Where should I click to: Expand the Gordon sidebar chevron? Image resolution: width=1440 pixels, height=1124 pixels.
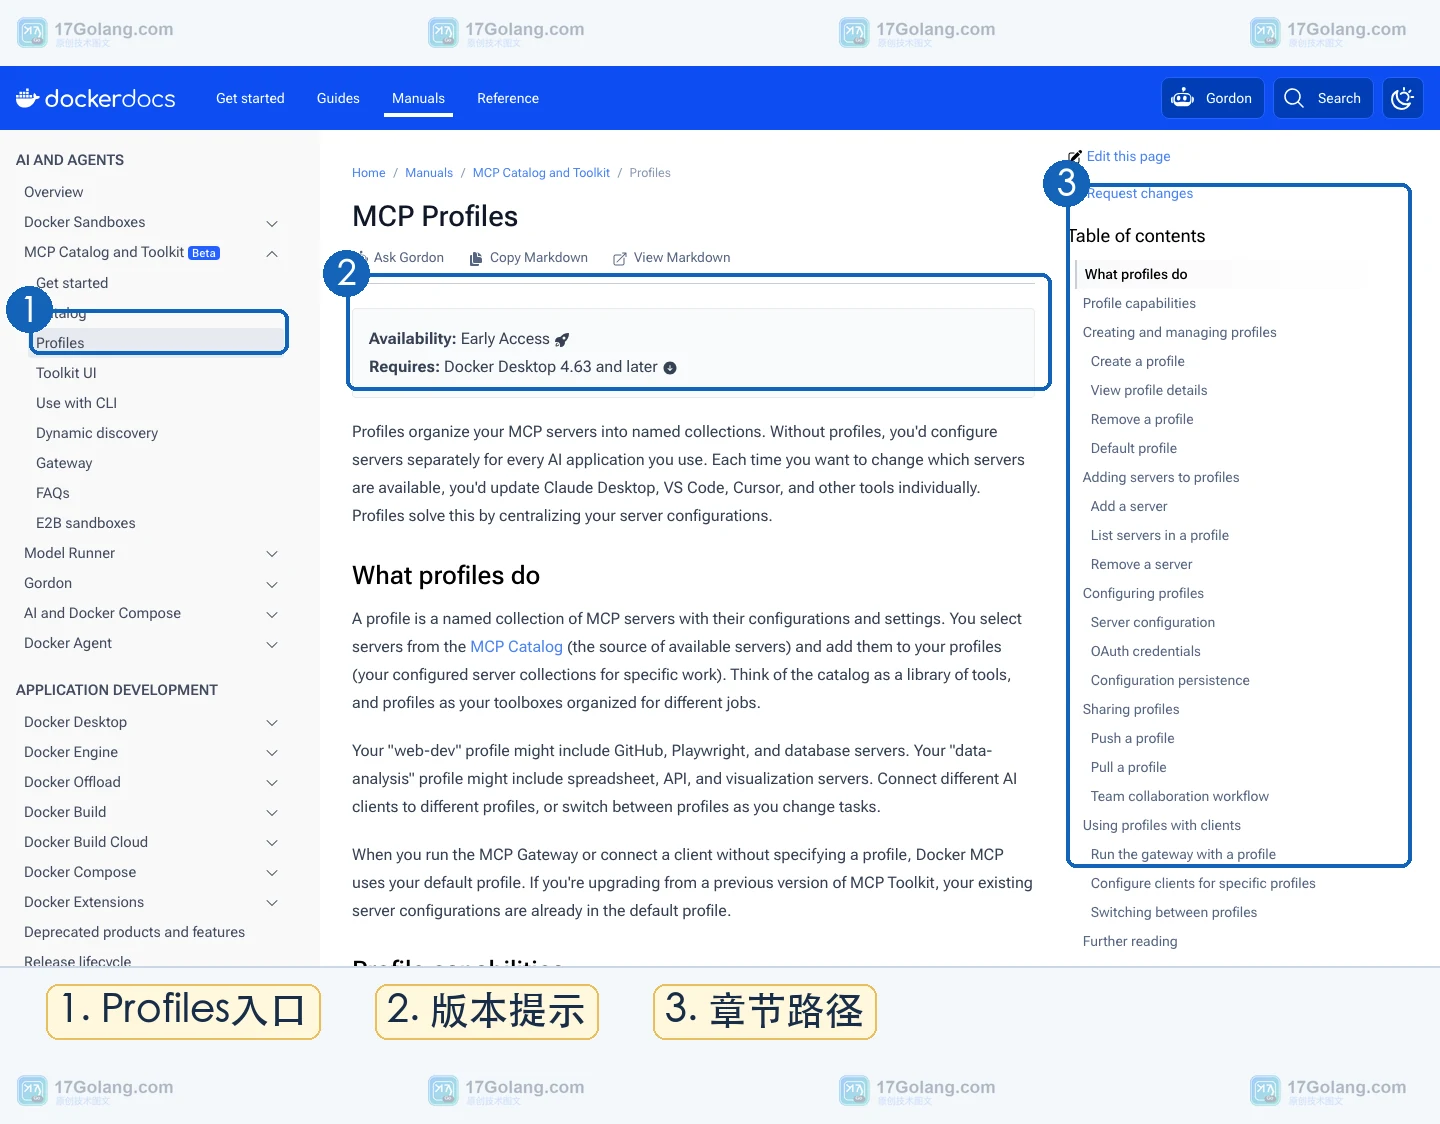tap(272, 584)
